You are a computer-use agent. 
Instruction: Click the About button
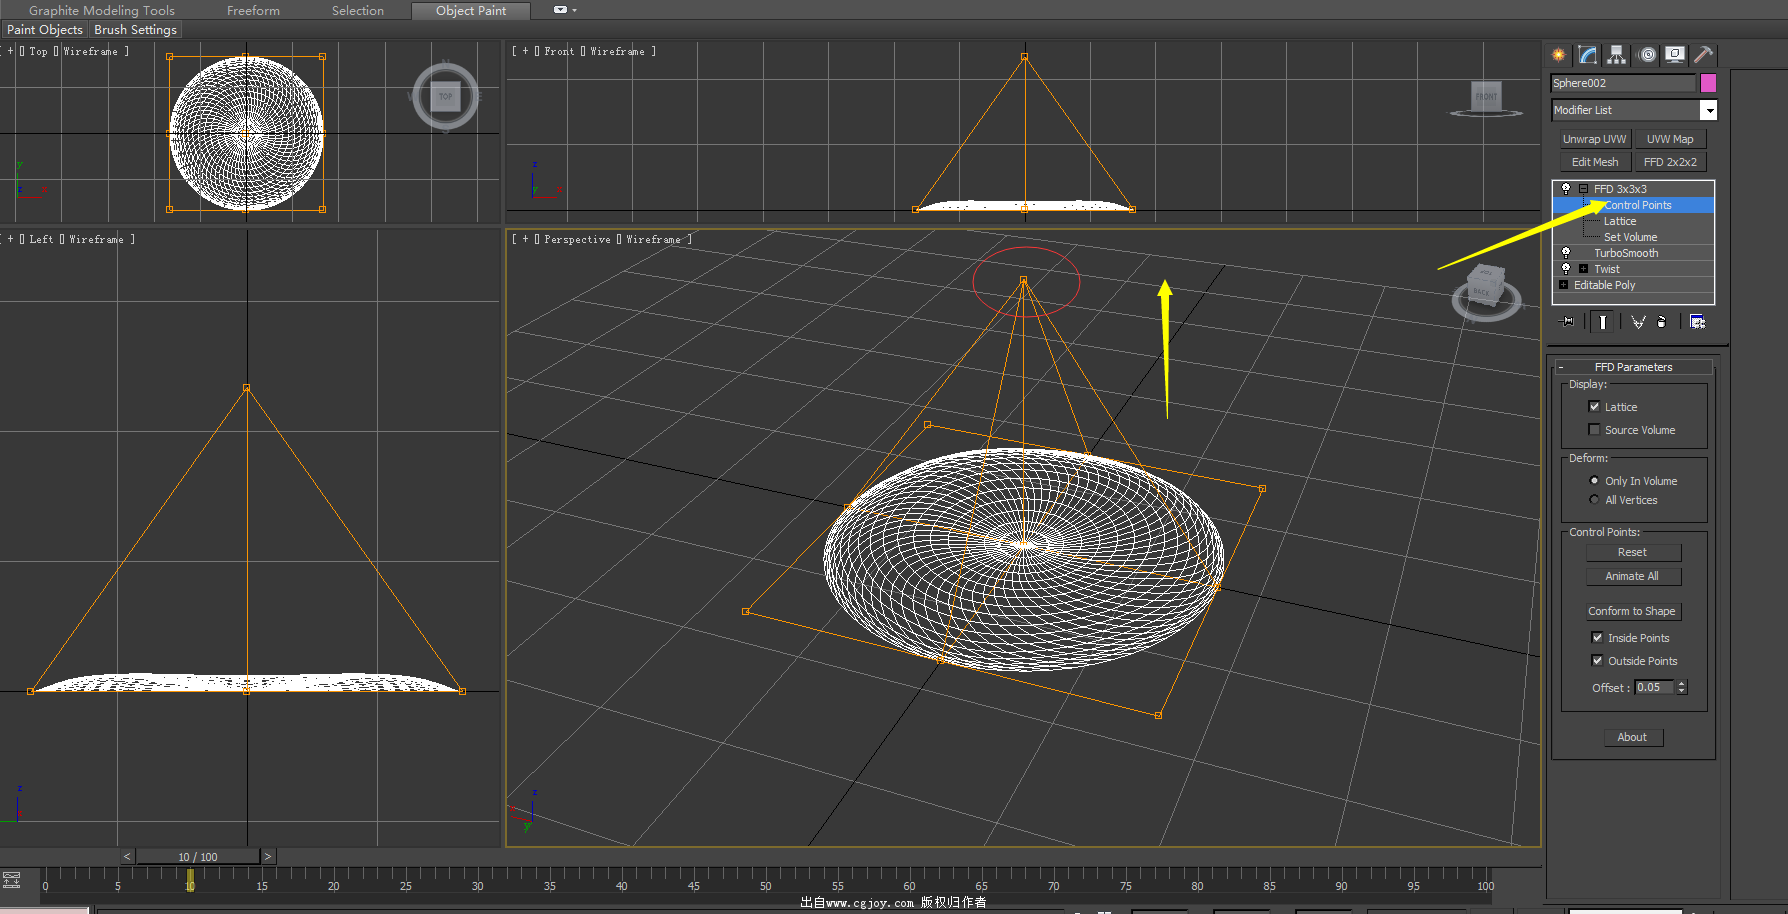[1633, 737]
